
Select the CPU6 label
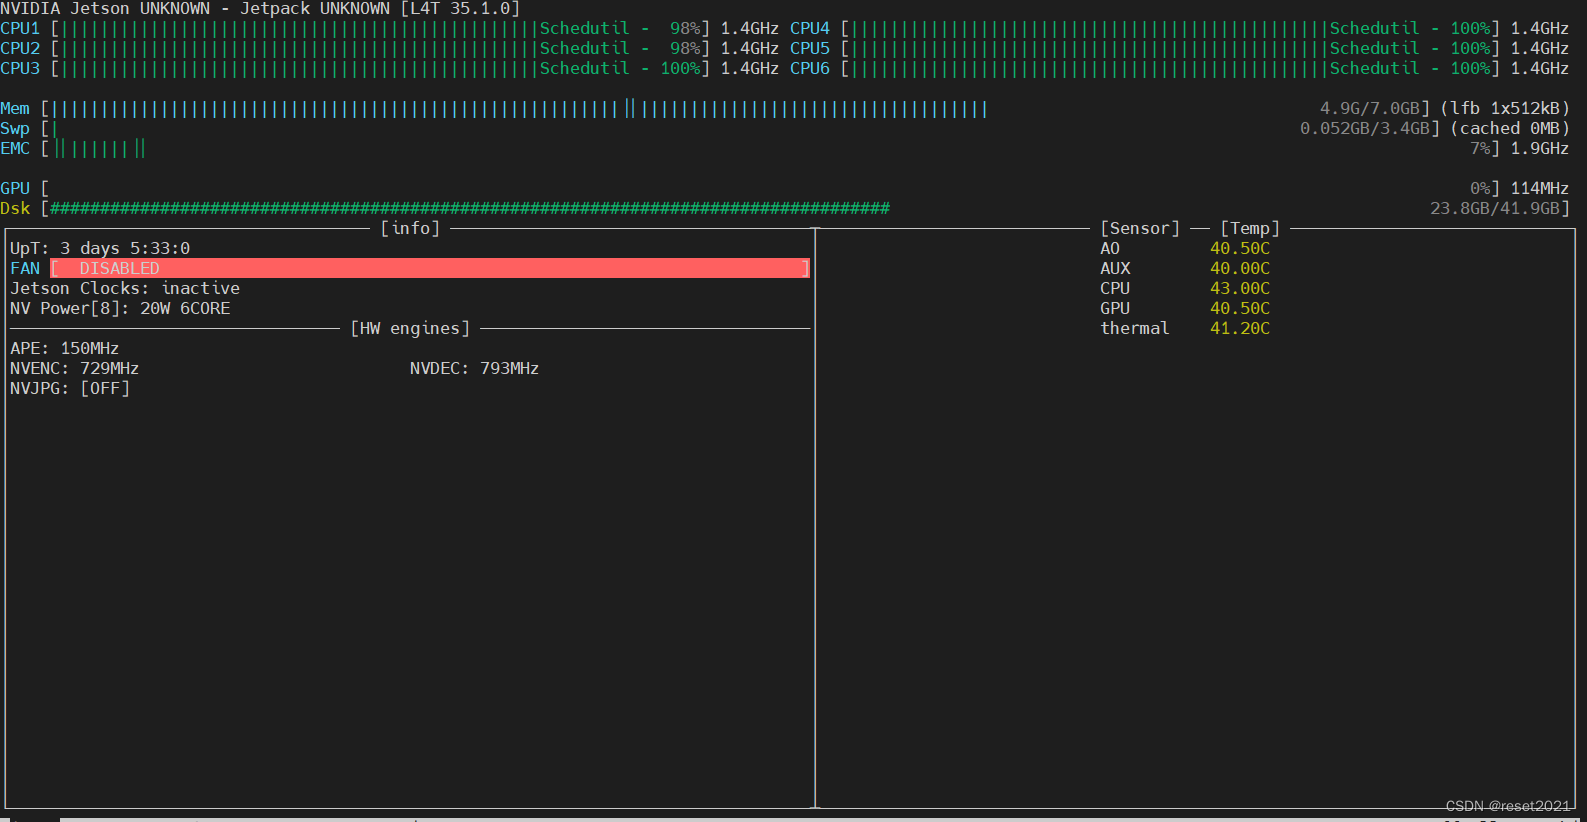tap(810, 68)
